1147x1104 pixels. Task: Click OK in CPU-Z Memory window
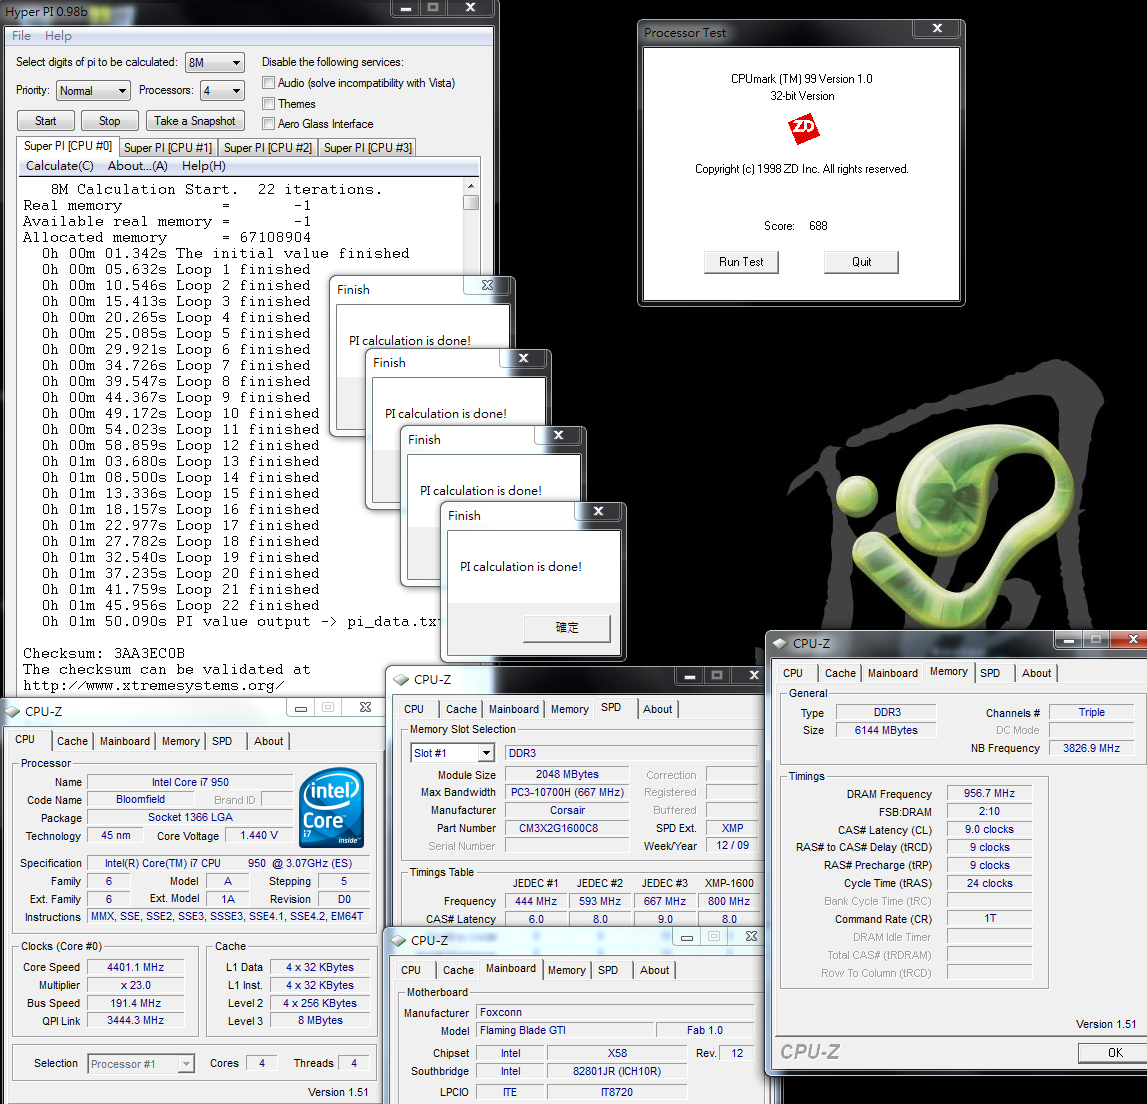coord(1114,1053)
